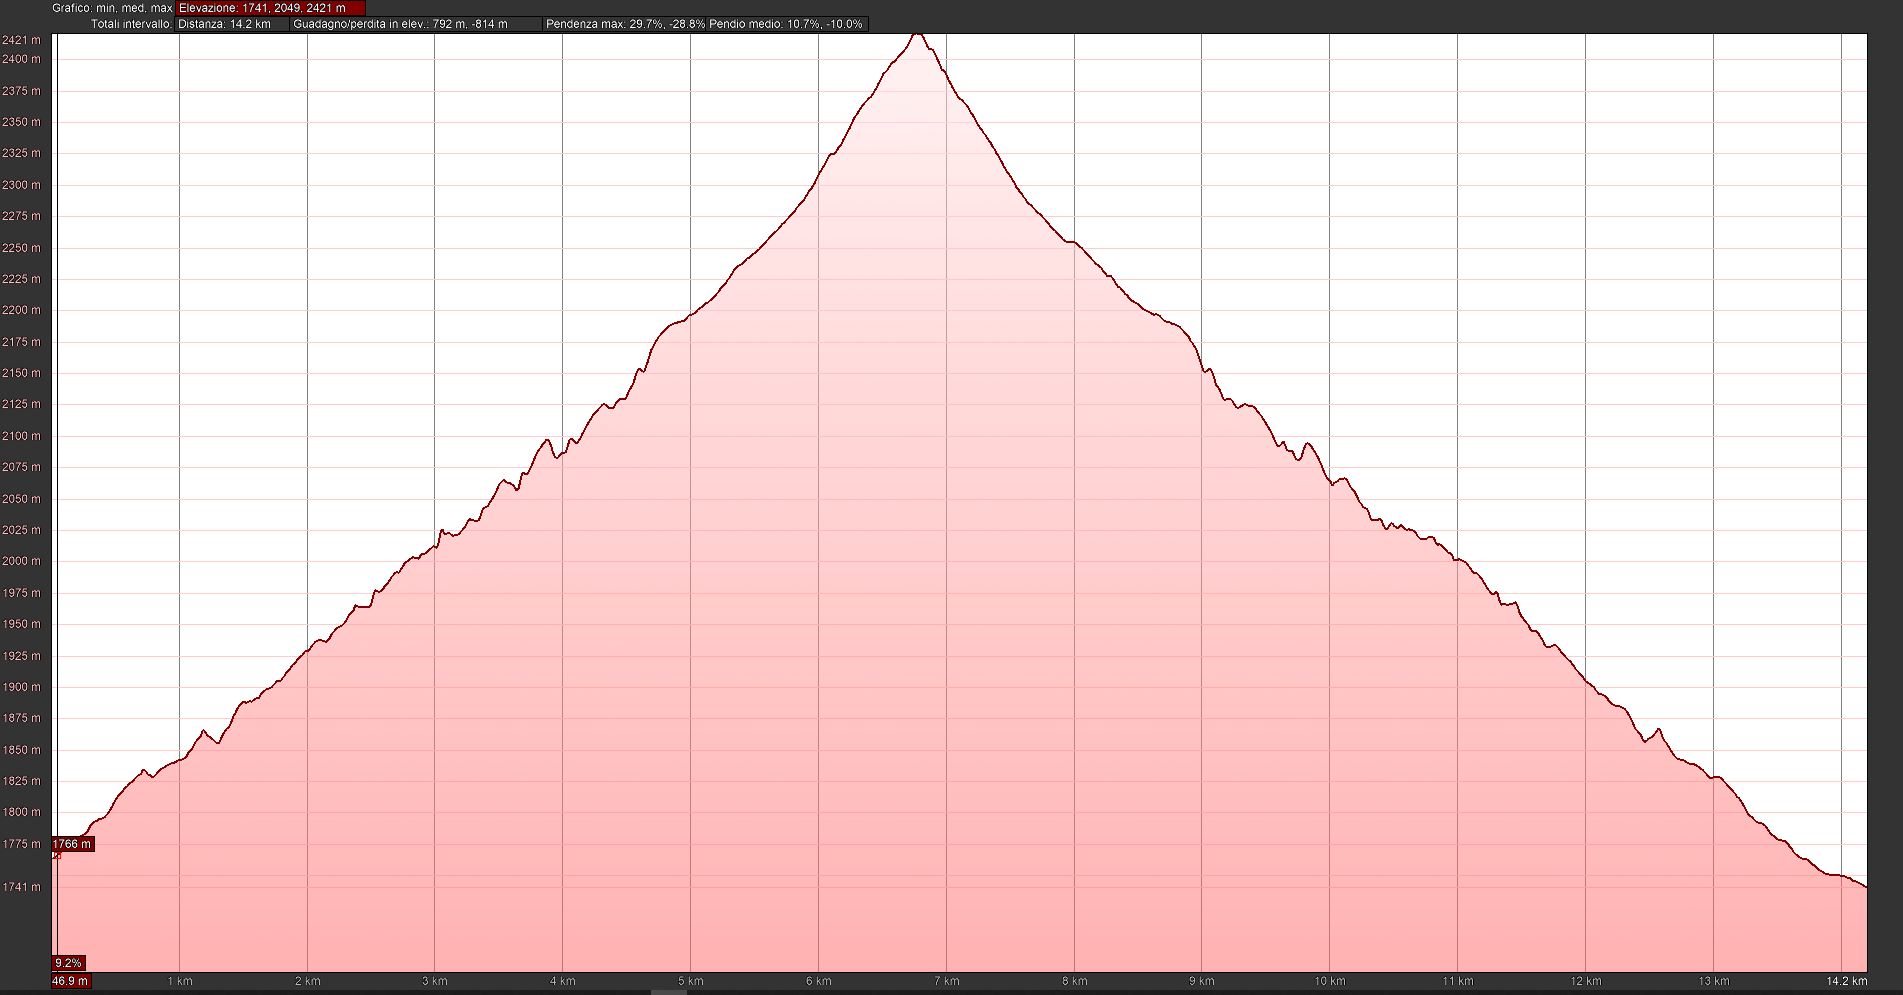Click the 10 km mark on distance axis

coord(1329,981)
